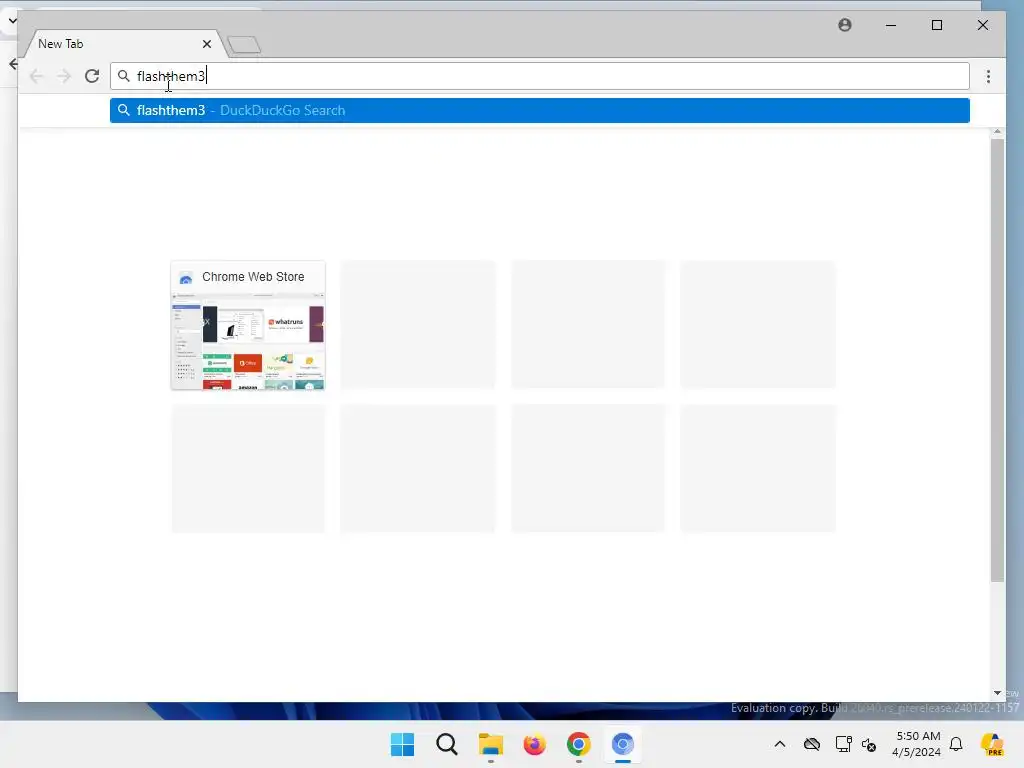Click the background window's back arrow
The width and height of the screenshot is (1024, 768).
(13, 64)
